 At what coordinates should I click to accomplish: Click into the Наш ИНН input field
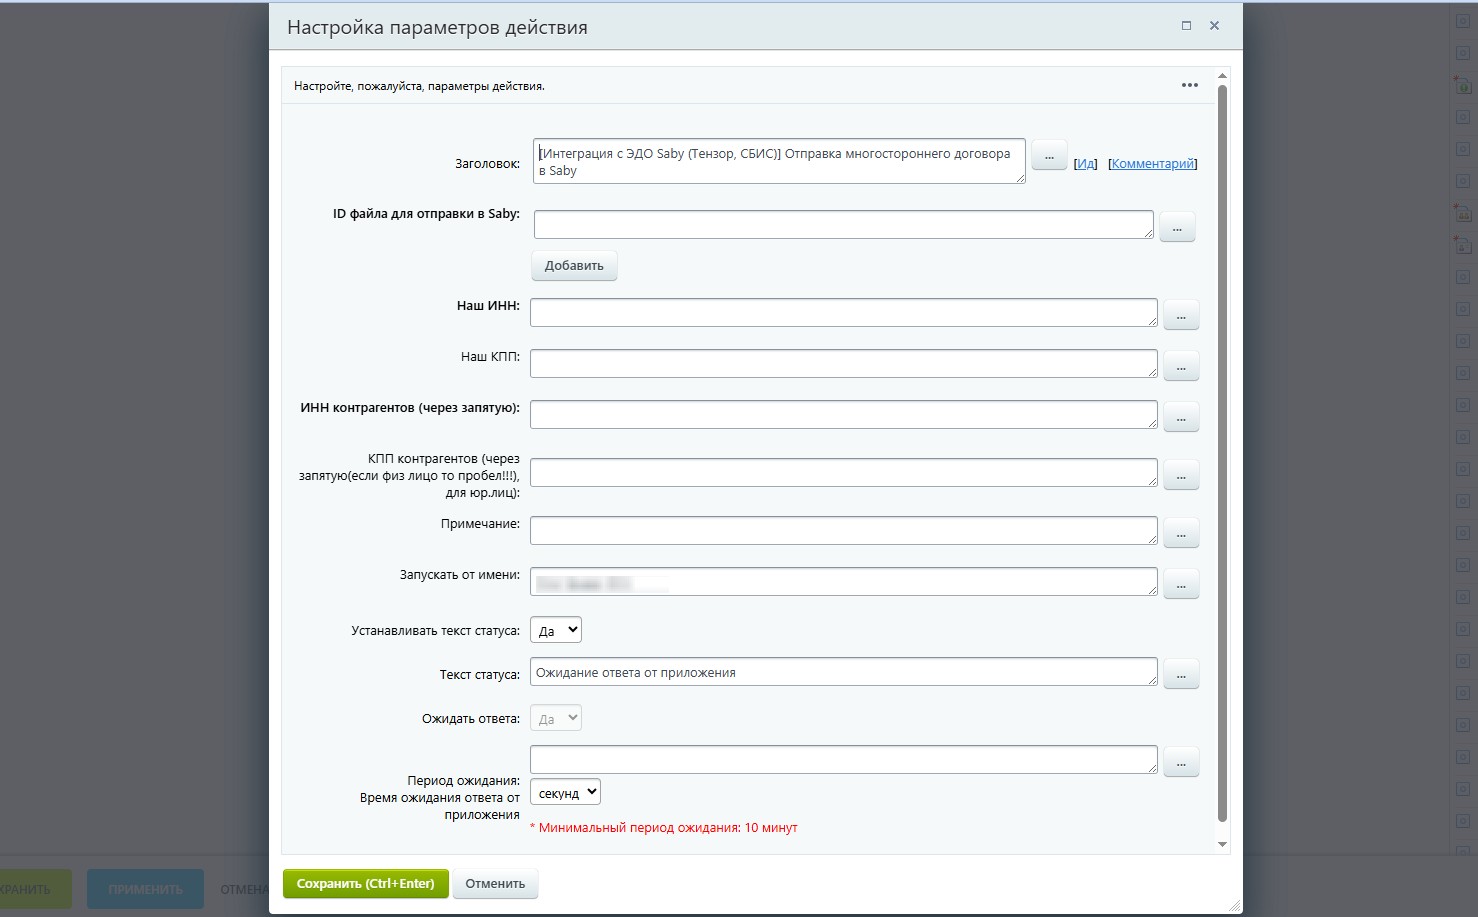pyautogui.click(x=843, y=313)
